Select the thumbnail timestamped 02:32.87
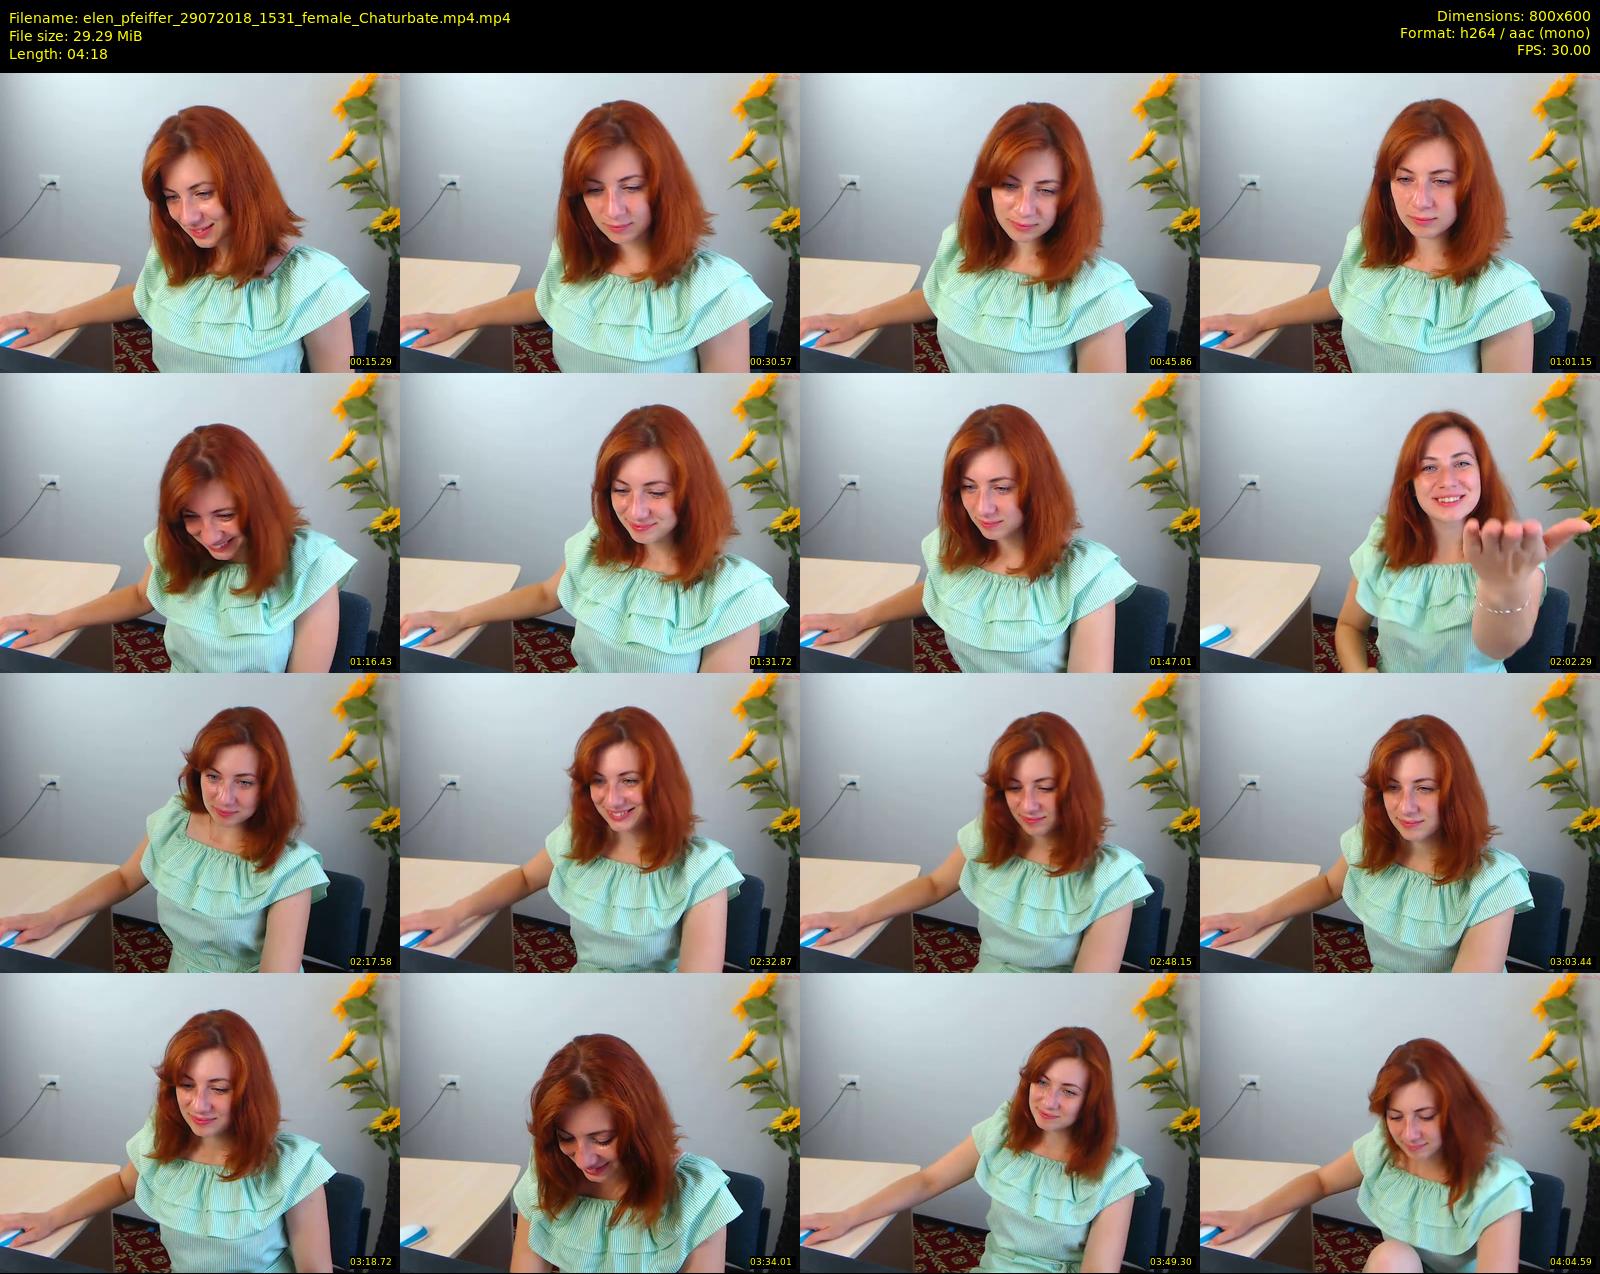This screenshot has height=1274, width=1600. point(600,822)
